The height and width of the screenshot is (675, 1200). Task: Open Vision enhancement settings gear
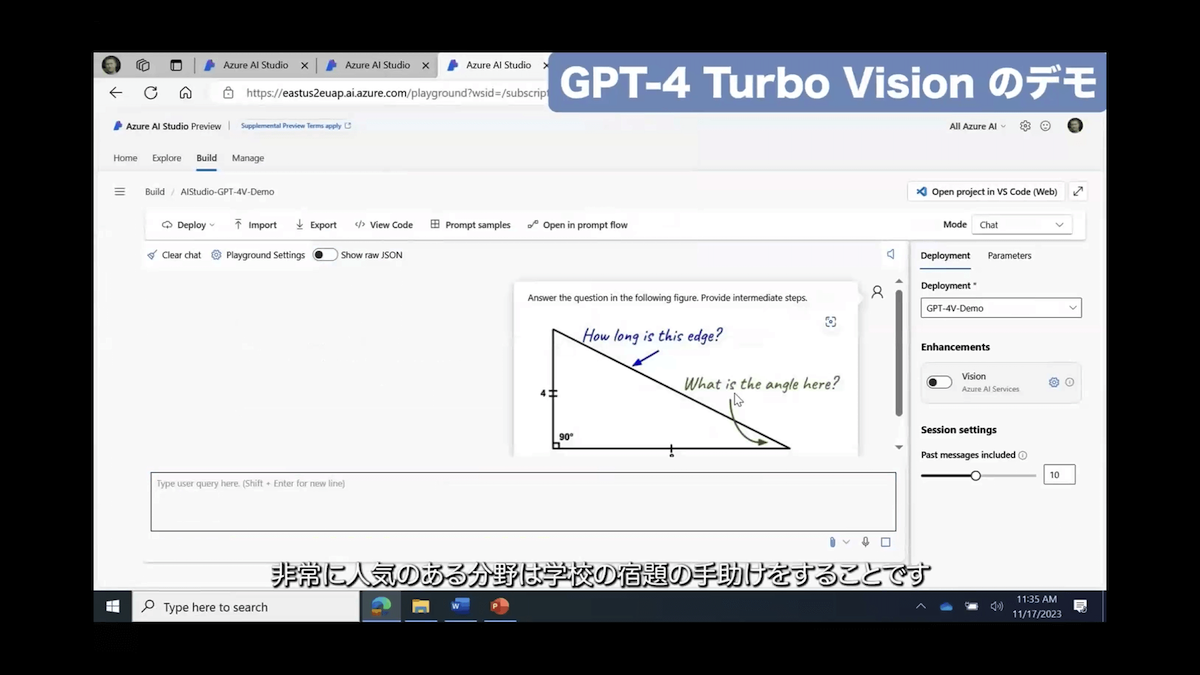coord(1054,382)
